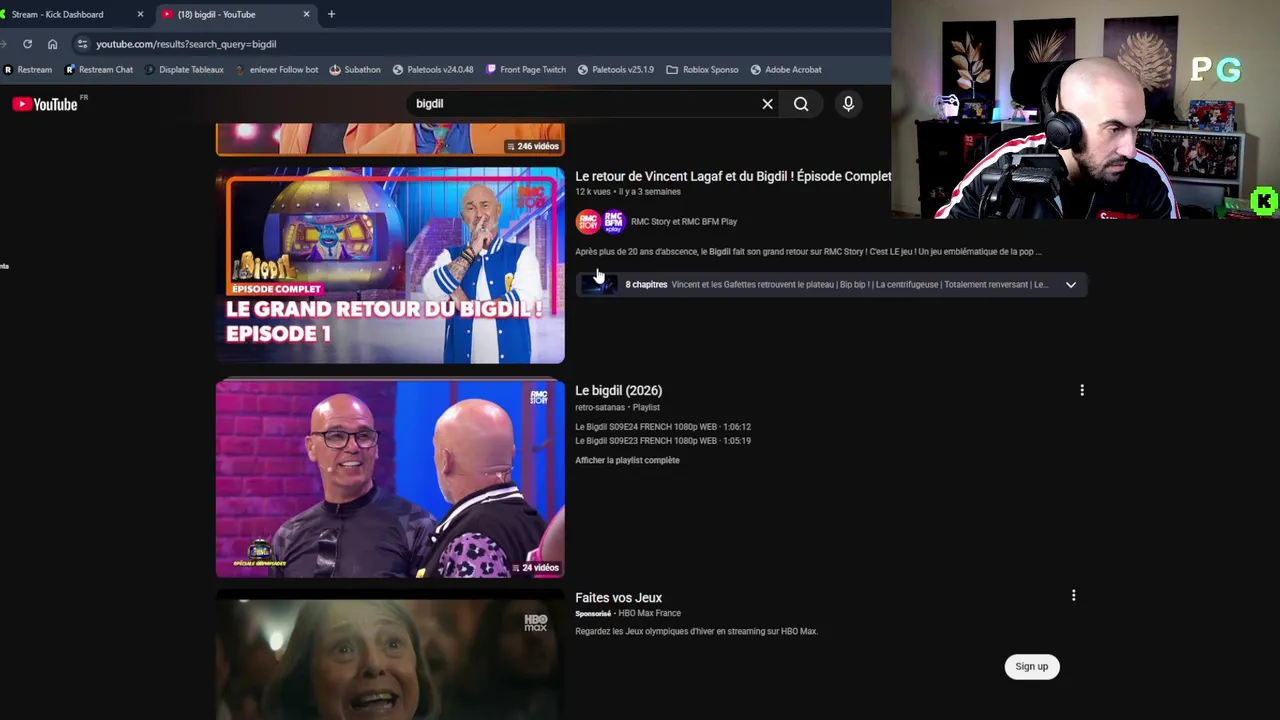
Task: Play Le Grand Retour du Bigdil thumbnail
Action: tap(390, 266)
